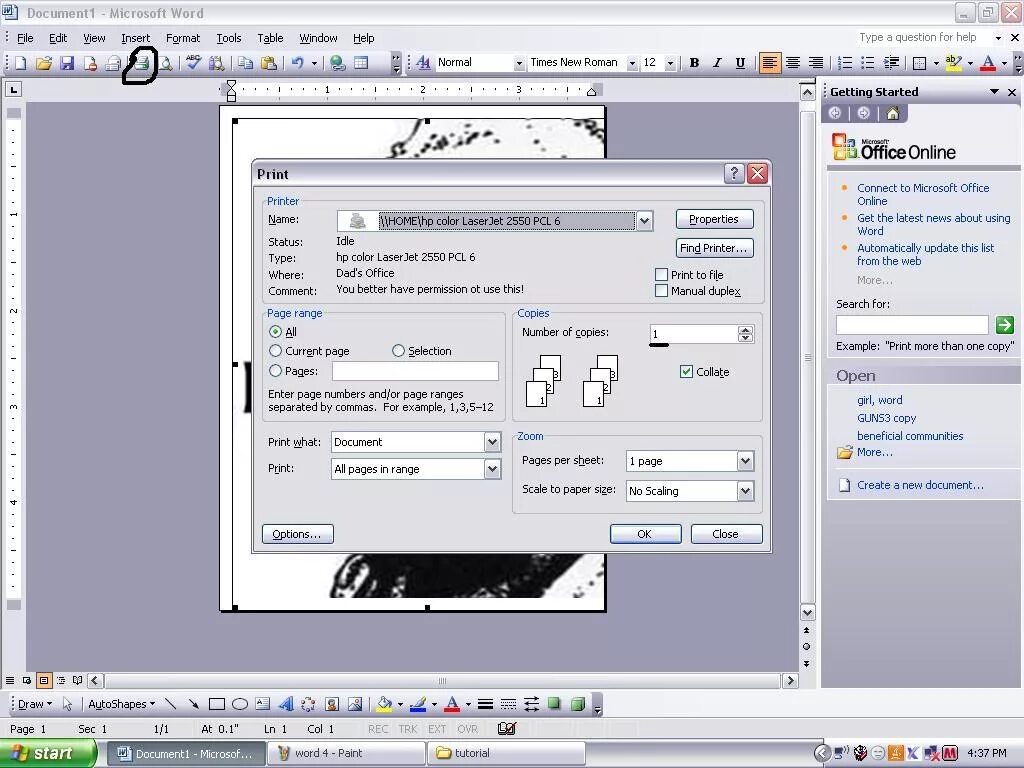This screenshot has width=1024, height=768.
Task: Select the Line drawing tool
Action: click(170, 704)
